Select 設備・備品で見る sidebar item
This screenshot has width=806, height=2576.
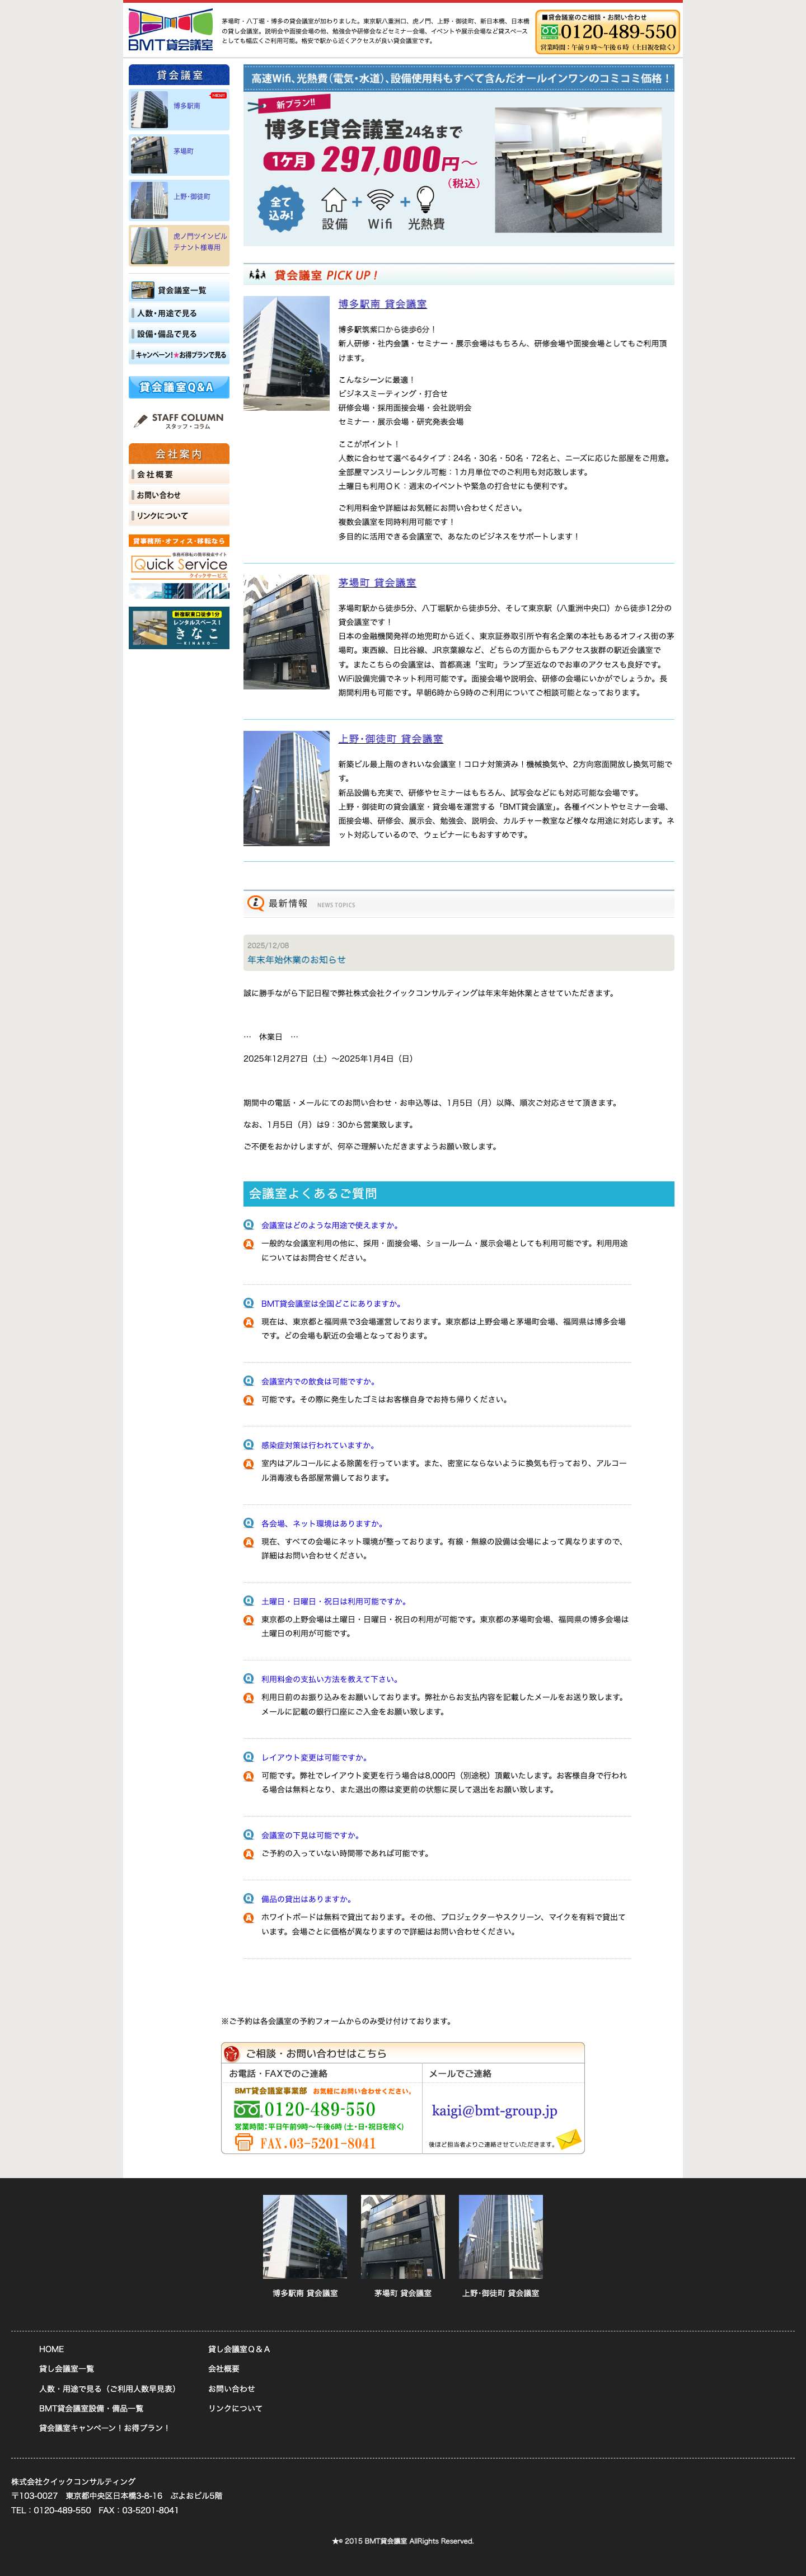[x=179, y=334]
